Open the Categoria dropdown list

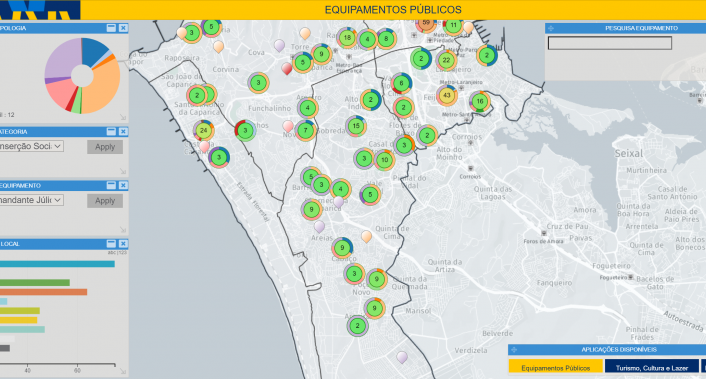31,146
